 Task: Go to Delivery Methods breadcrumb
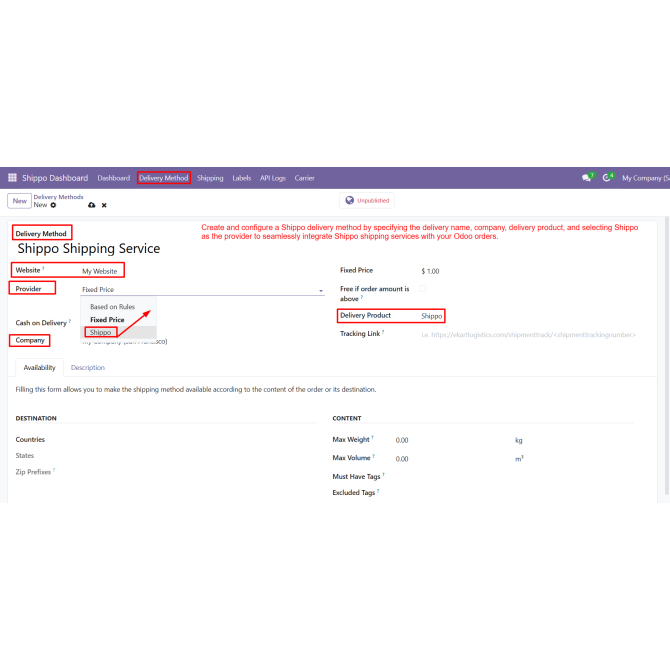[x=59, y=197]
